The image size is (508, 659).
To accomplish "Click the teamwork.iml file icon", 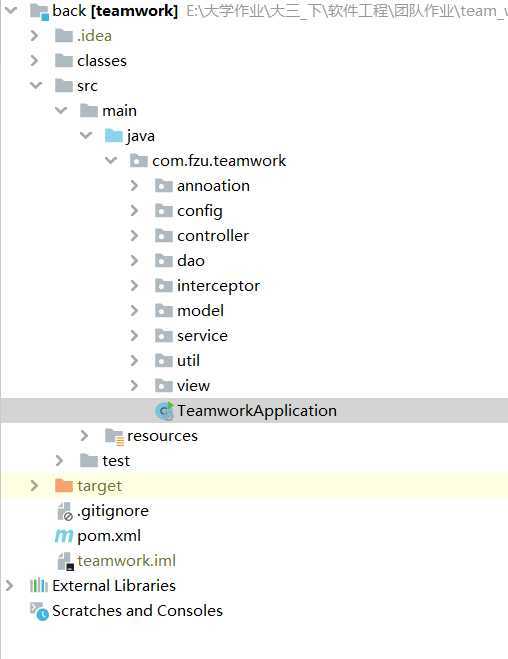I will (66, 561).
